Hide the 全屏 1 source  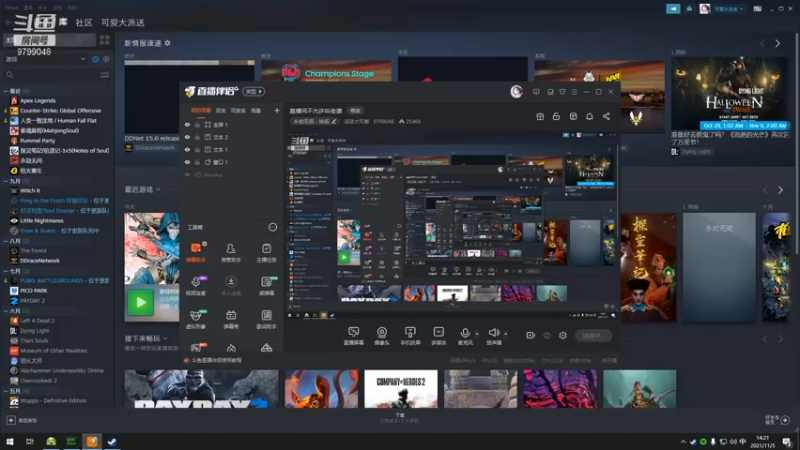187,124
